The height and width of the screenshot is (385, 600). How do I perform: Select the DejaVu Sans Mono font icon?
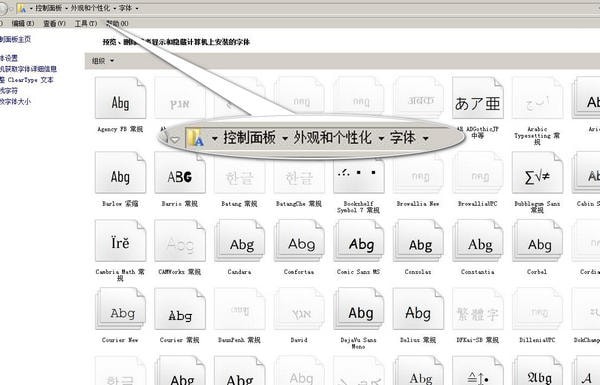(359, 308)
